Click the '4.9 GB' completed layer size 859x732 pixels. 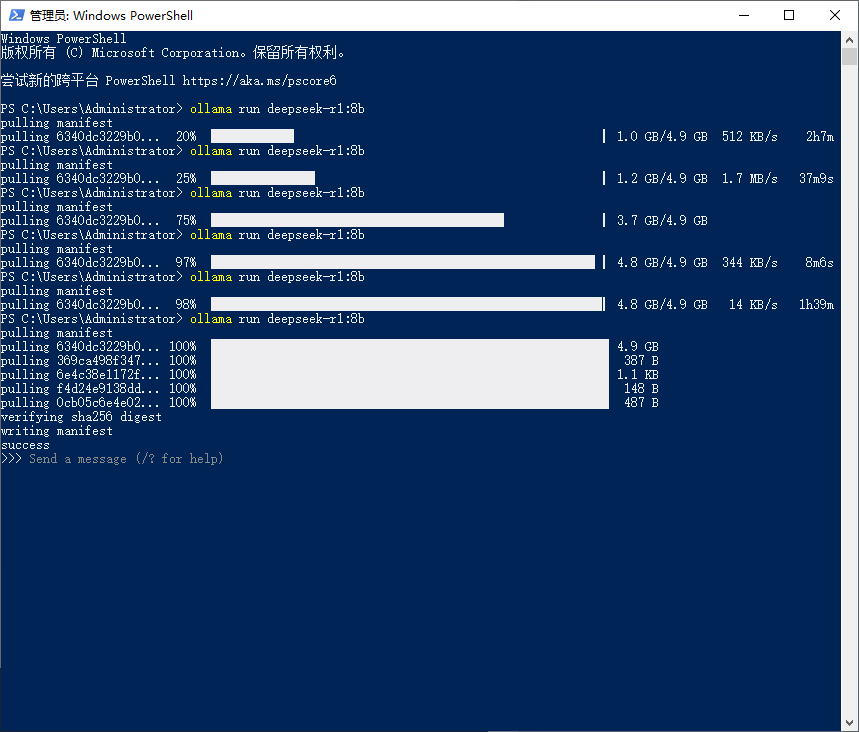[637, 346]
